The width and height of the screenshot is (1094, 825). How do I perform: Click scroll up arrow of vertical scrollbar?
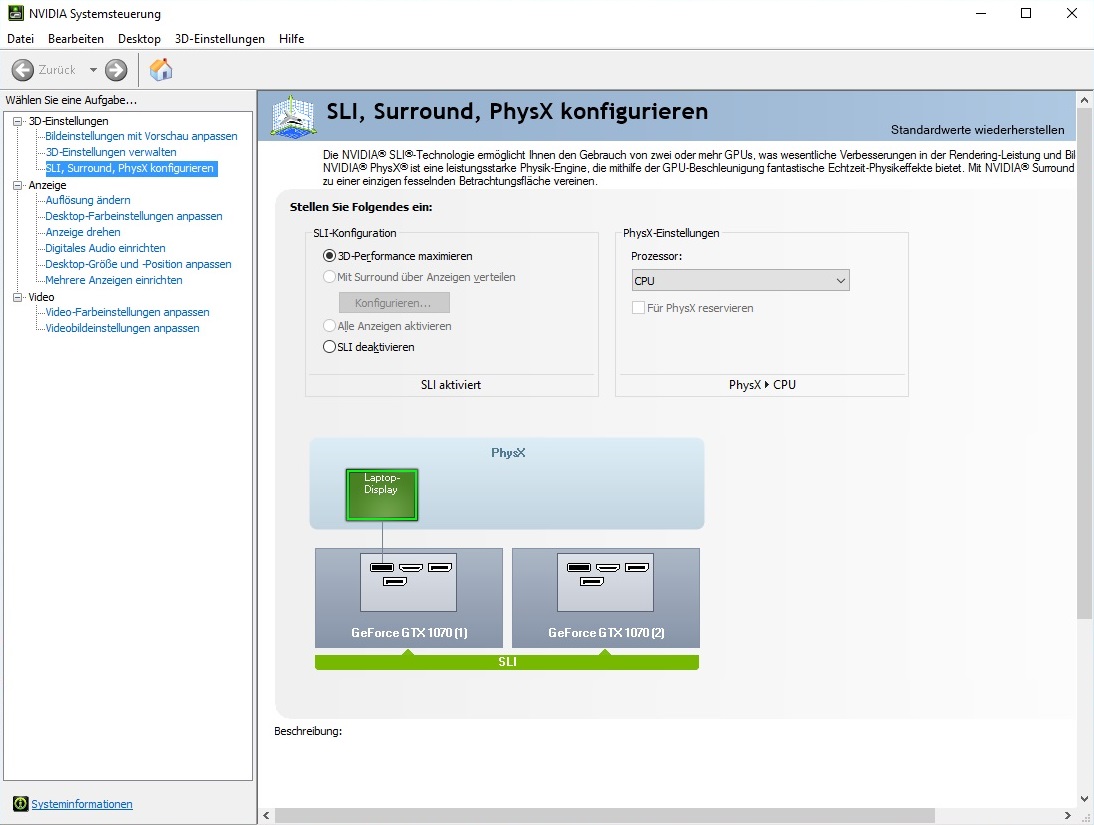click(x=1084, y=100)
